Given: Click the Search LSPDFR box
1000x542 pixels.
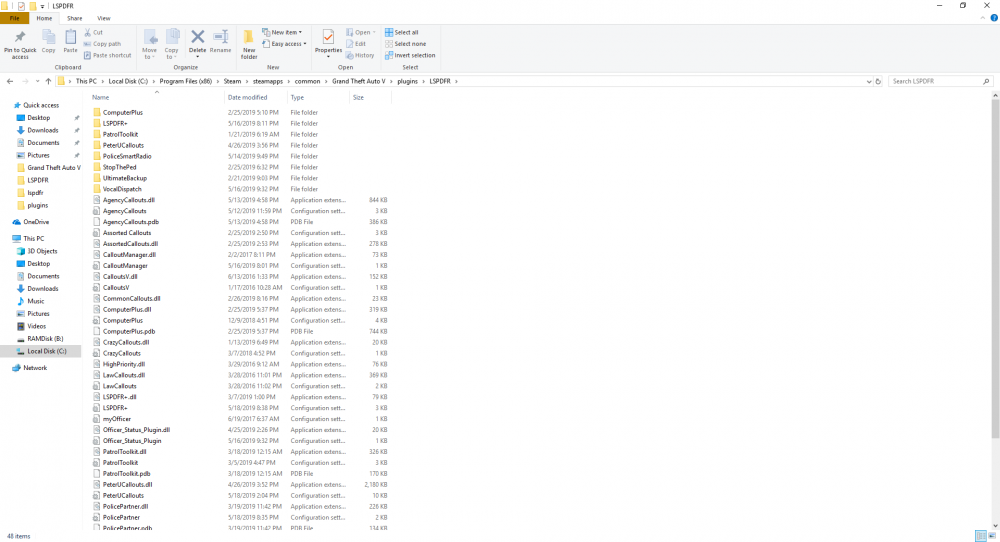Looking at the screenshot, I should [936, 82].
